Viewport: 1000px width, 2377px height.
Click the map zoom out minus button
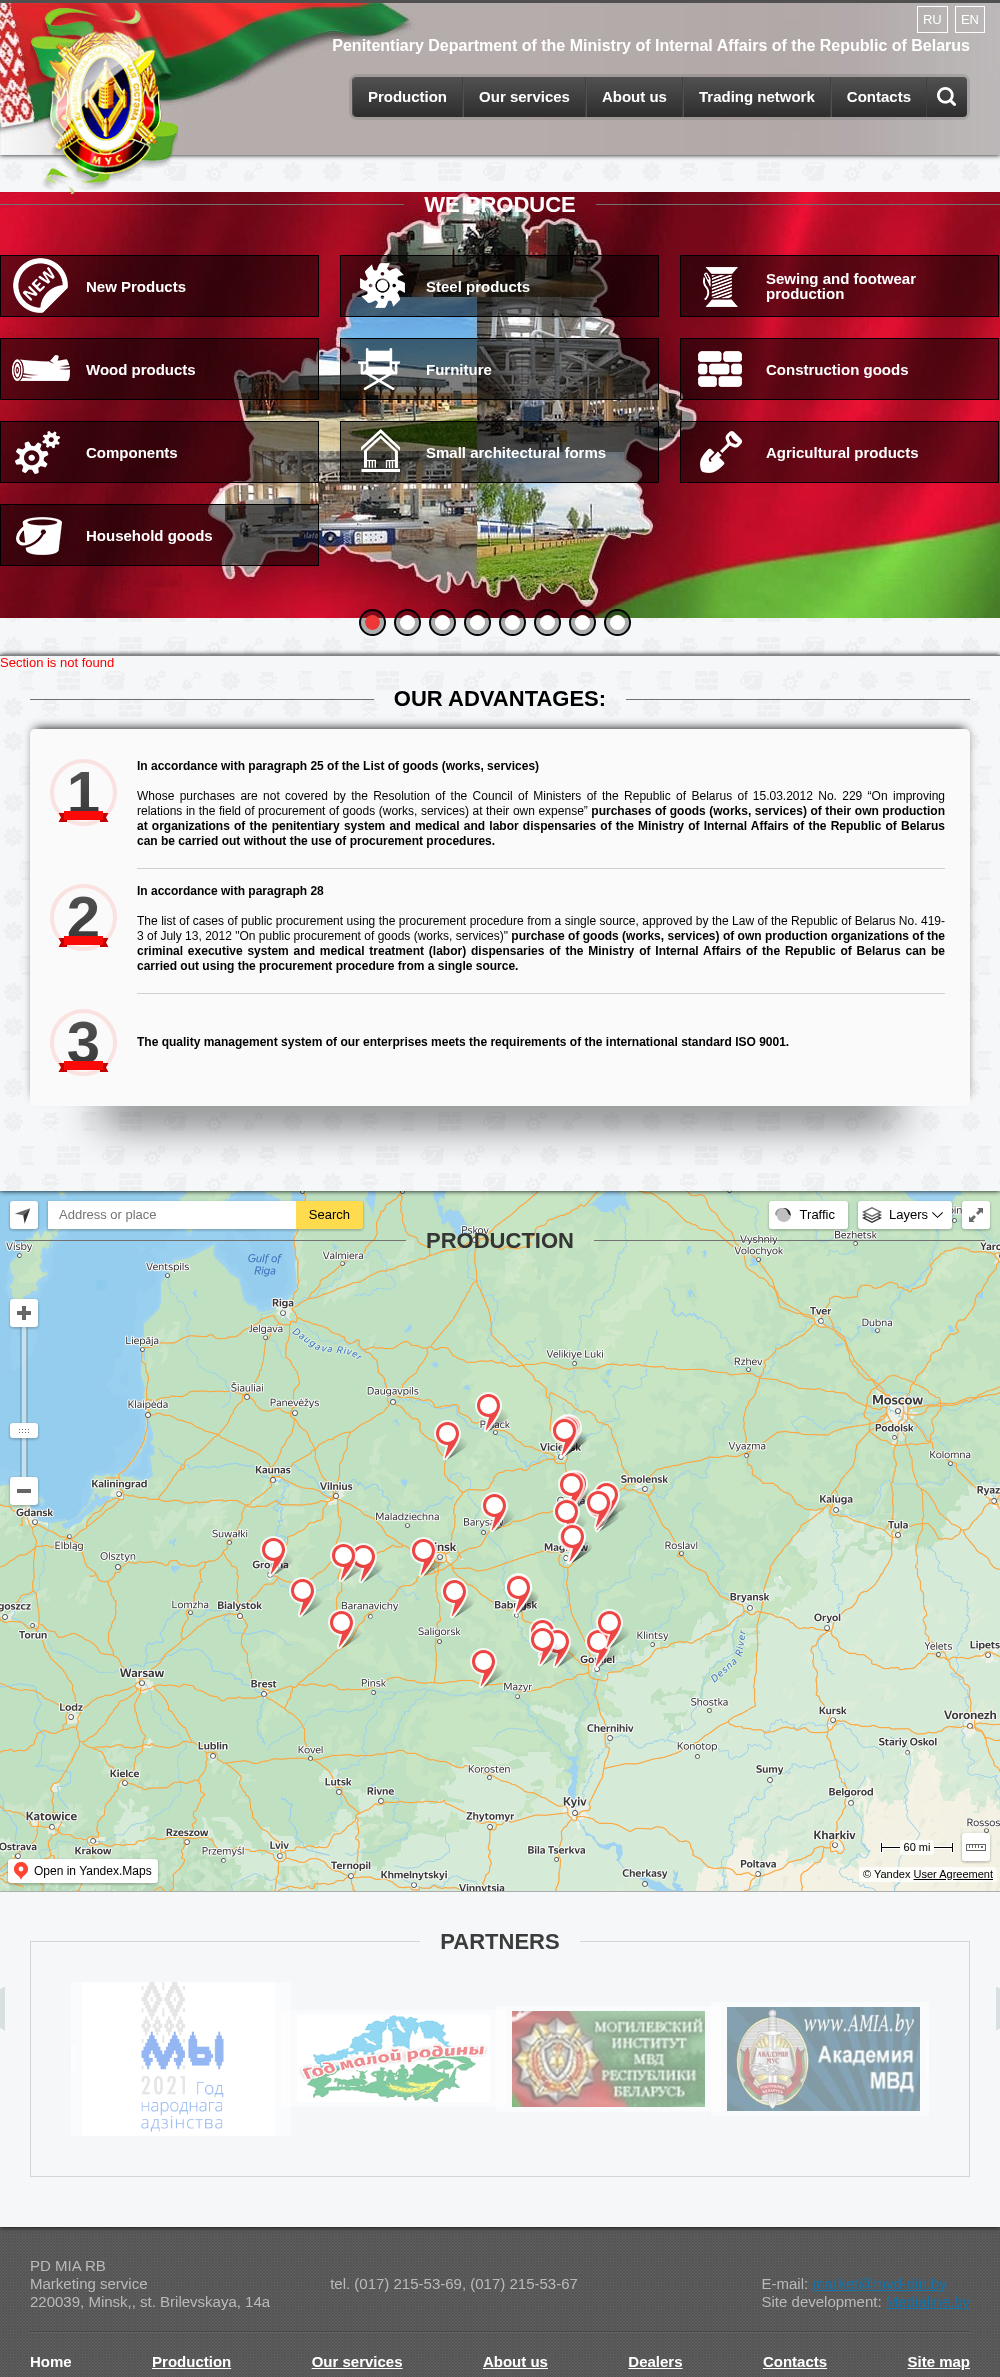click(24, 1491)
